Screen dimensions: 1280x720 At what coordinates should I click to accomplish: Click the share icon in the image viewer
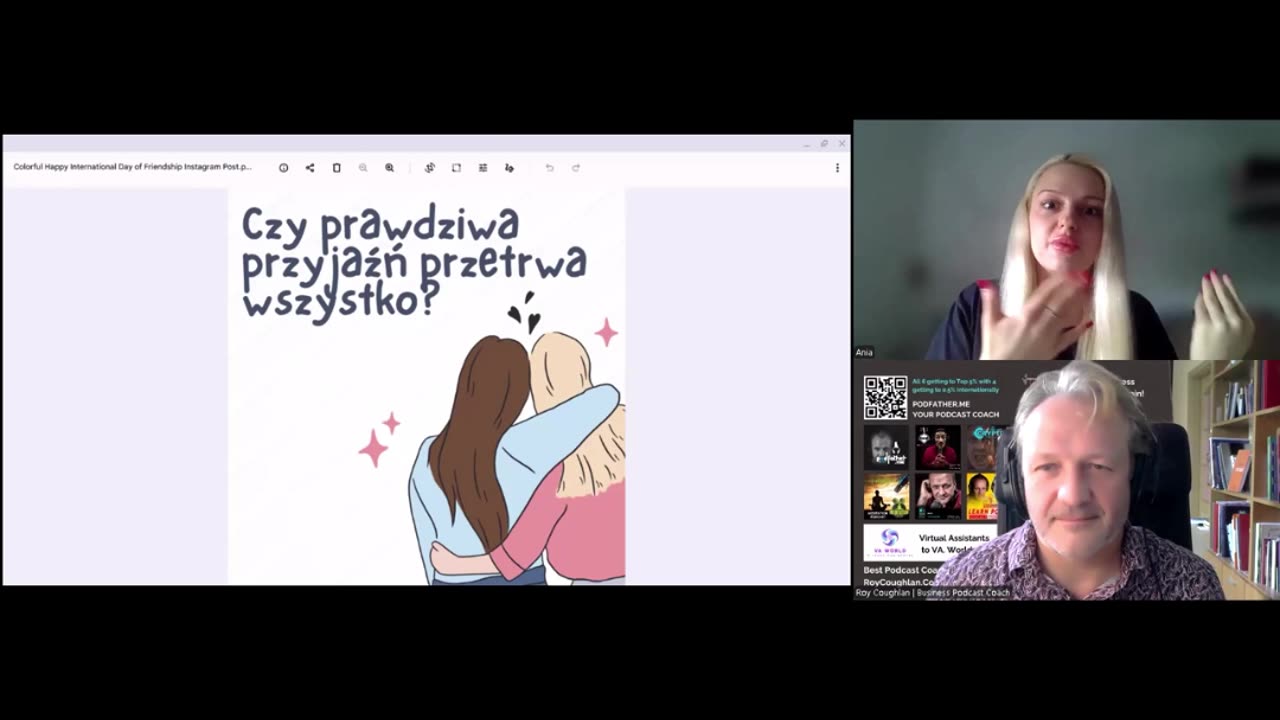[310, 168]
